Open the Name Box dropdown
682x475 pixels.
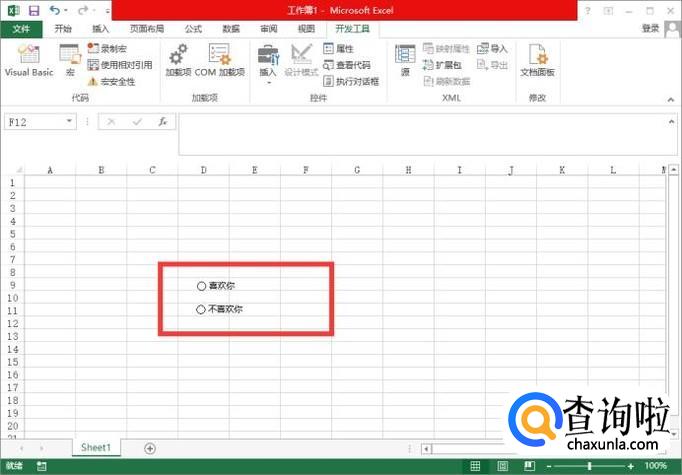point(69,121)
